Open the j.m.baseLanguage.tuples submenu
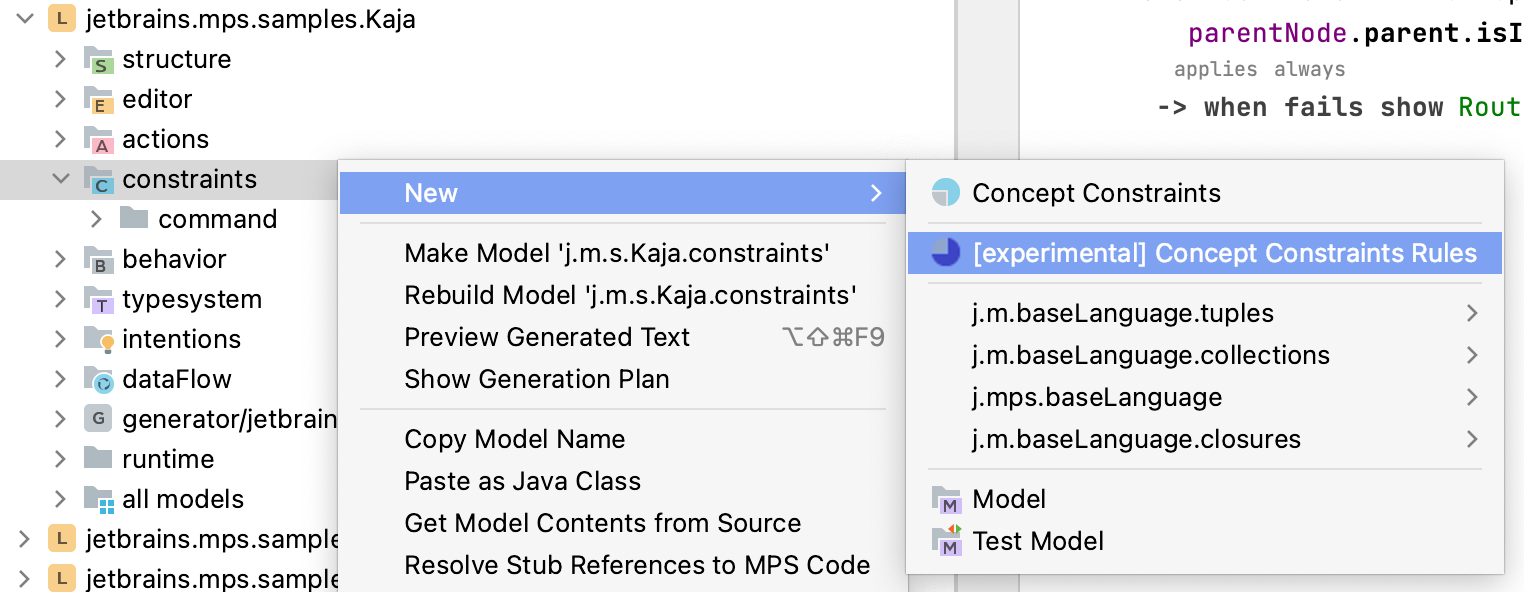This screenshot has height=592, width=1524. click(x=1471, y=313)
